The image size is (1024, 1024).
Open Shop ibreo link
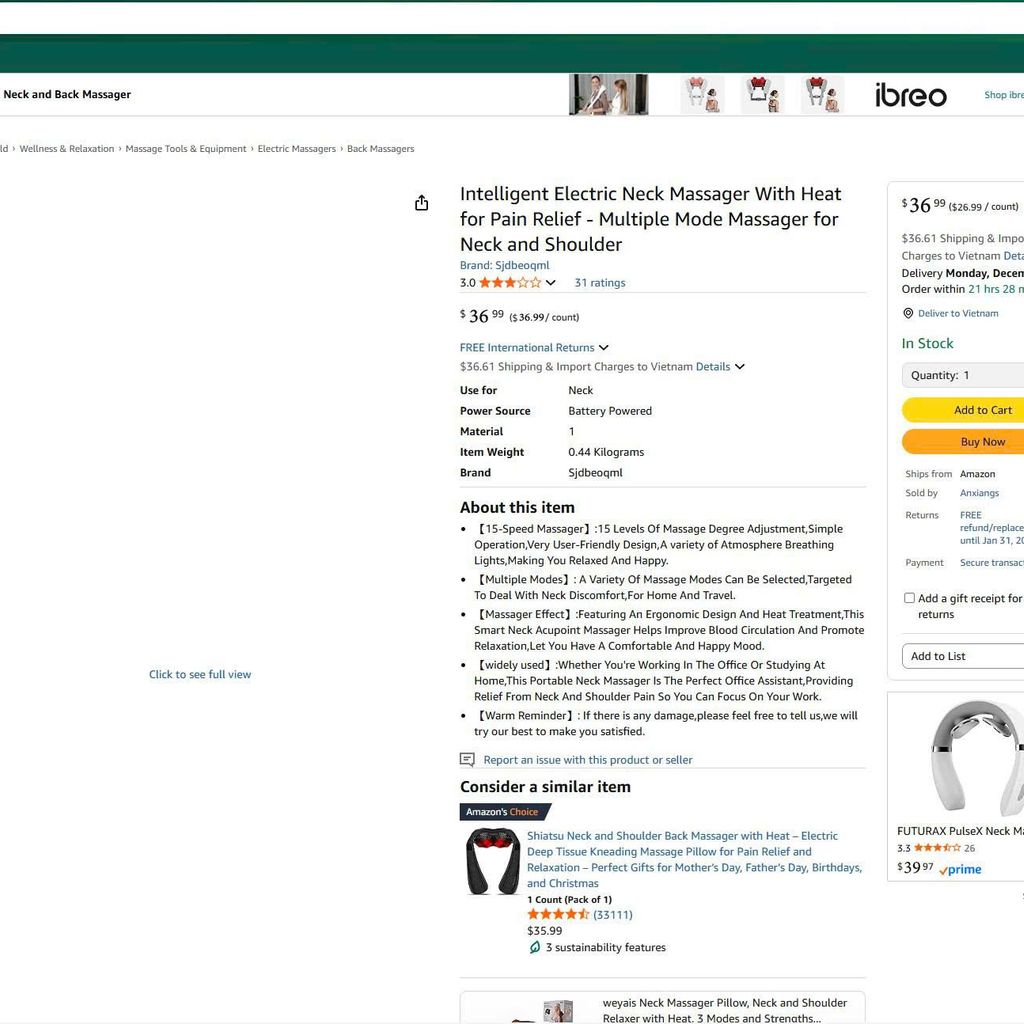pos(1004,95)
